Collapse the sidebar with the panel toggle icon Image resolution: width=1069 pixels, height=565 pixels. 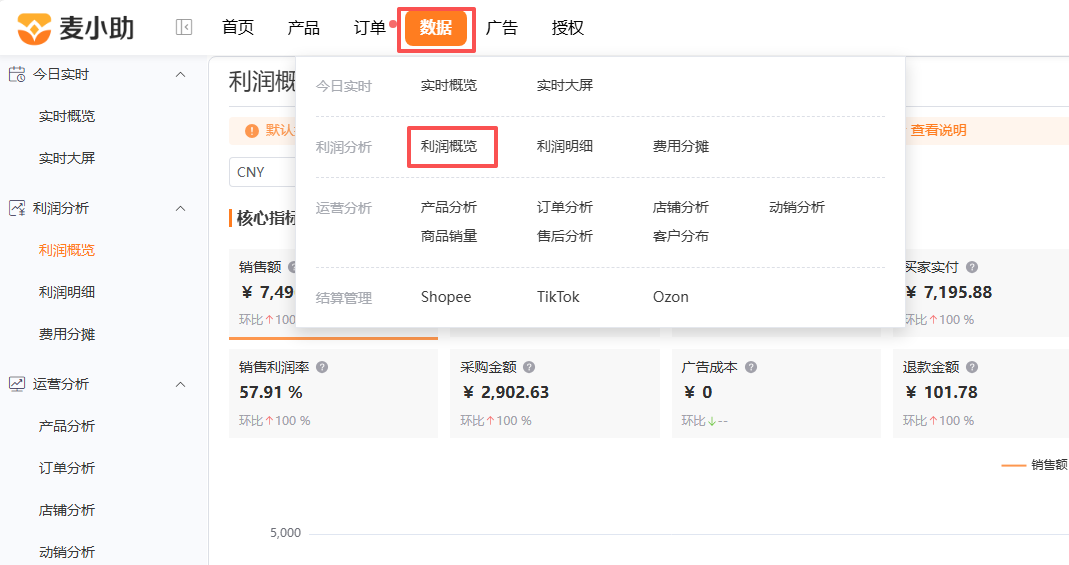point(183,27)
